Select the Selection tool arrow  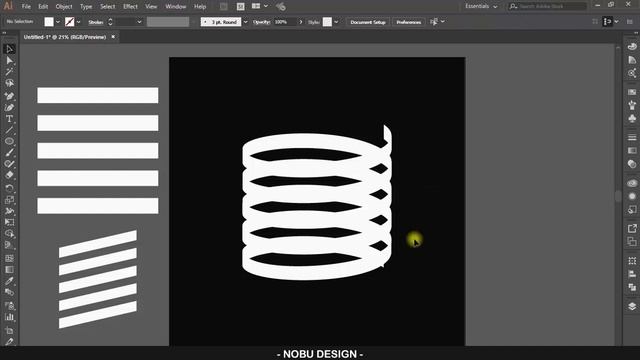coord(9,49)
